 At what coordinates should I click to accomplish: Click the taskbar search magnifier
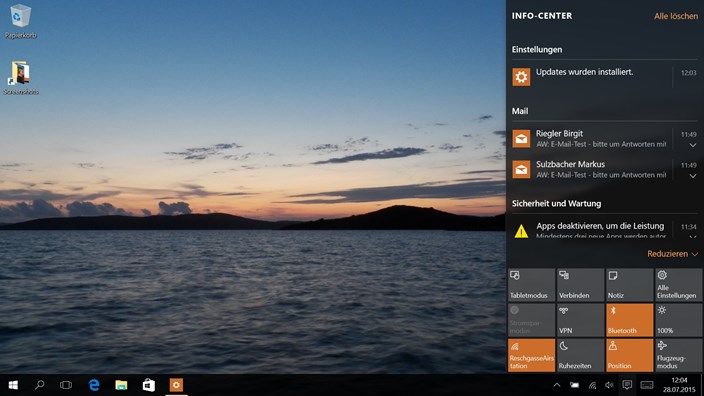40,385
